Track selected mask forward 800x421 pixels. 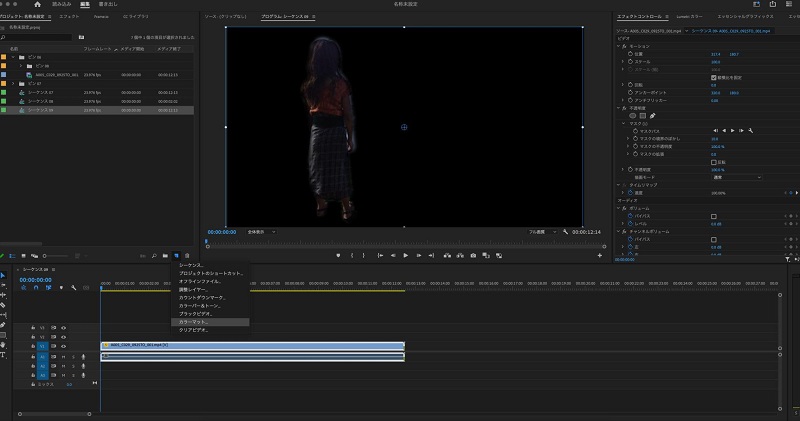click(x=733, y=131)
